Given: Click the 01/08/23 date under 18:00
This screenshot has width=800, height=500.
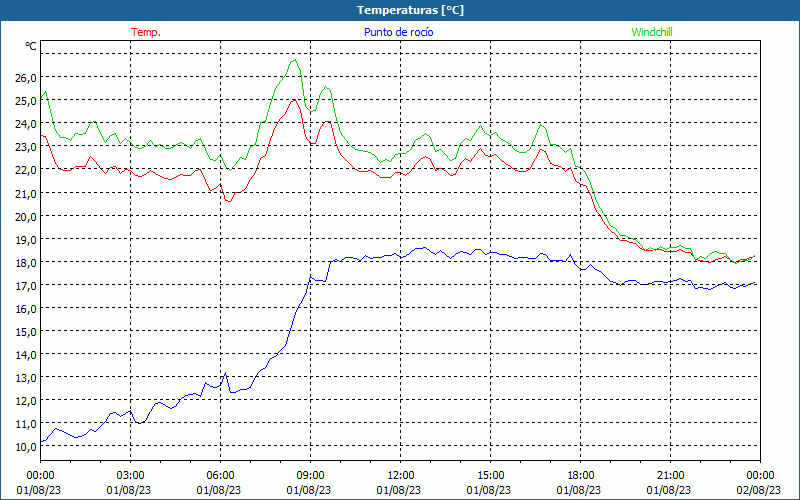Looking at the screenshot, I should (579, 490).
